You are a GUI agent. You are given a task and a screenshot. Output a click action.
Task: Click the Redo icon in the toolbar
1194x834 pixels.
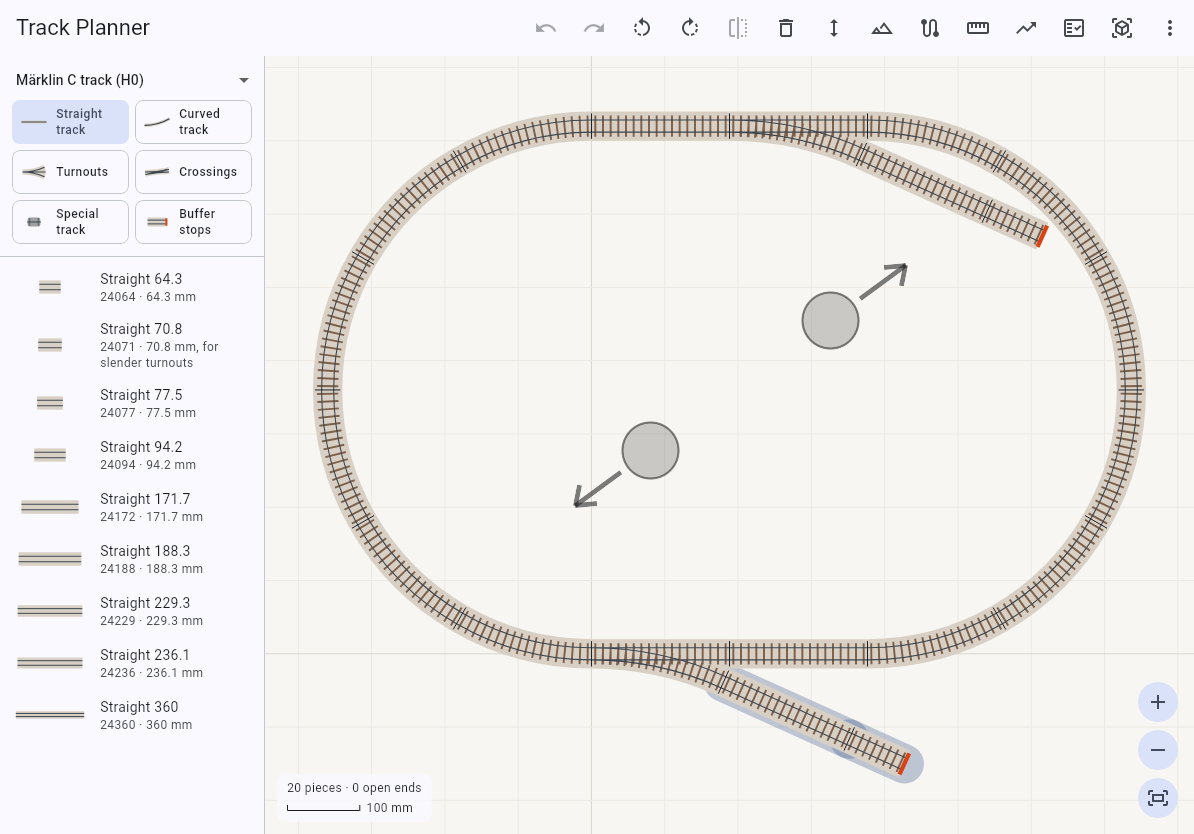tap(594, 28)
